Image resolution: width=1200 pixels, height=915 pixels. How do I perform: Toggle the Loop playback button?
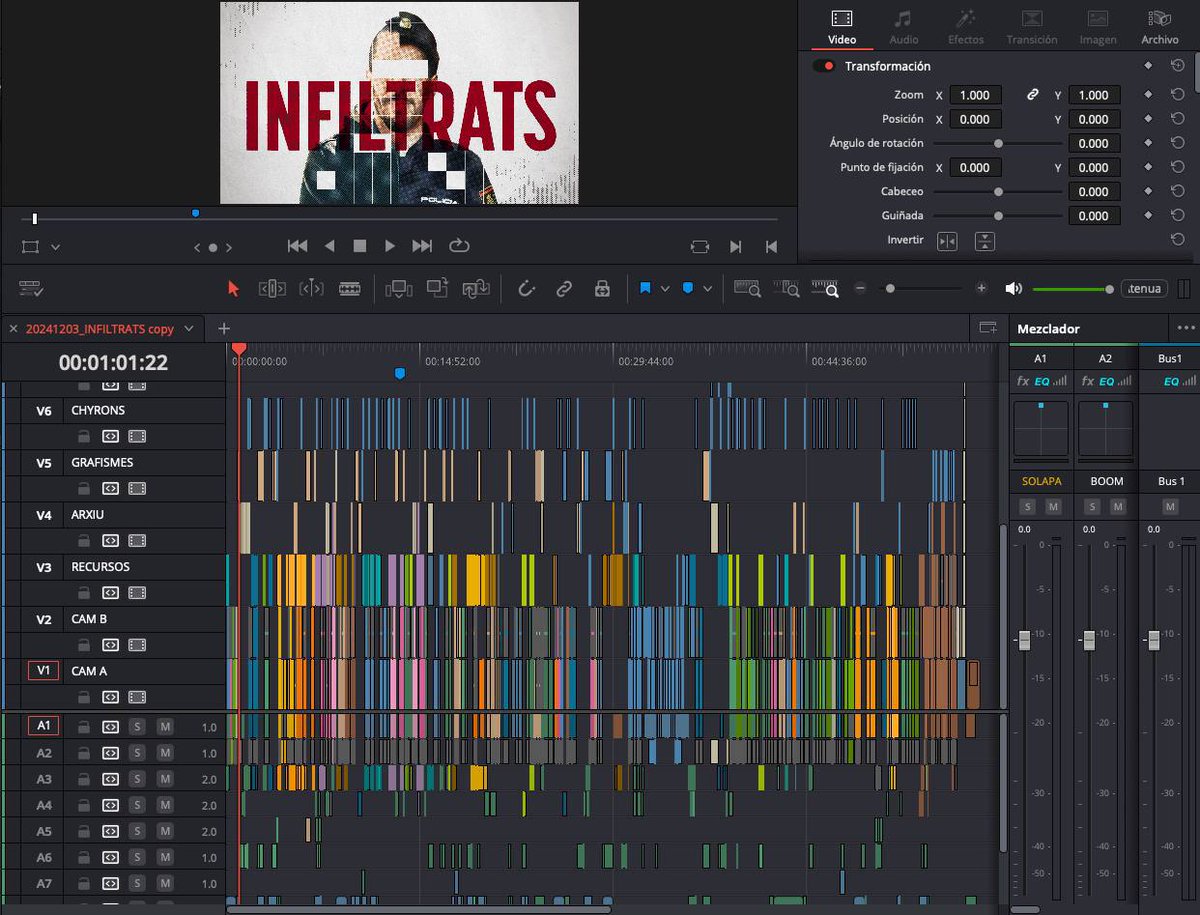(x=459, y=246)
